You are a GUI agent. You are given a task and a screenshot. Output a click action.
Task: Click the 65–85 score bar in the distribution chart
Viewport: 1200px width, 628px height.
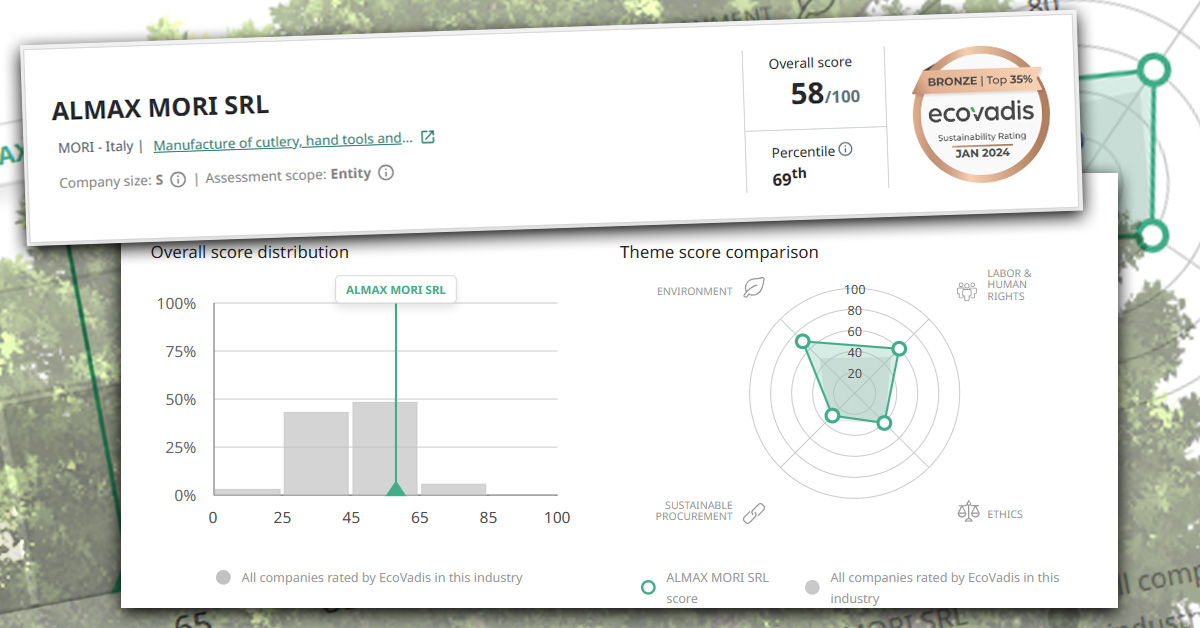[x=453, y=489]
